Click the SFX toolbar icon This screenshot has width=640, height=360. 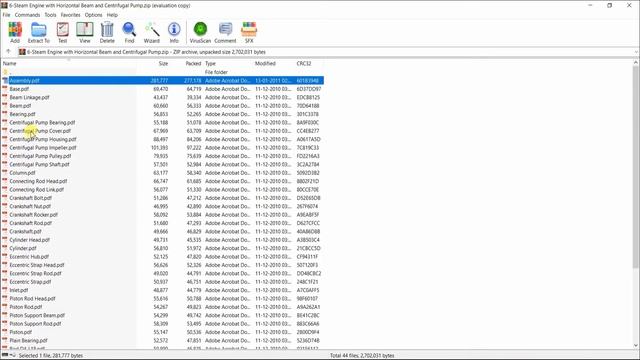pyautogui.click(x=249, y=33)
